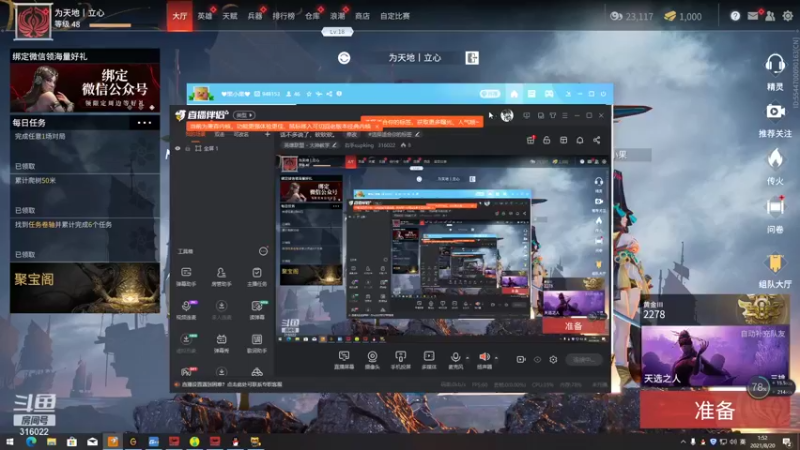The image size is (800, 450).
Task: Open the notification bell in companion toolbar
Action: pos(580,140)
